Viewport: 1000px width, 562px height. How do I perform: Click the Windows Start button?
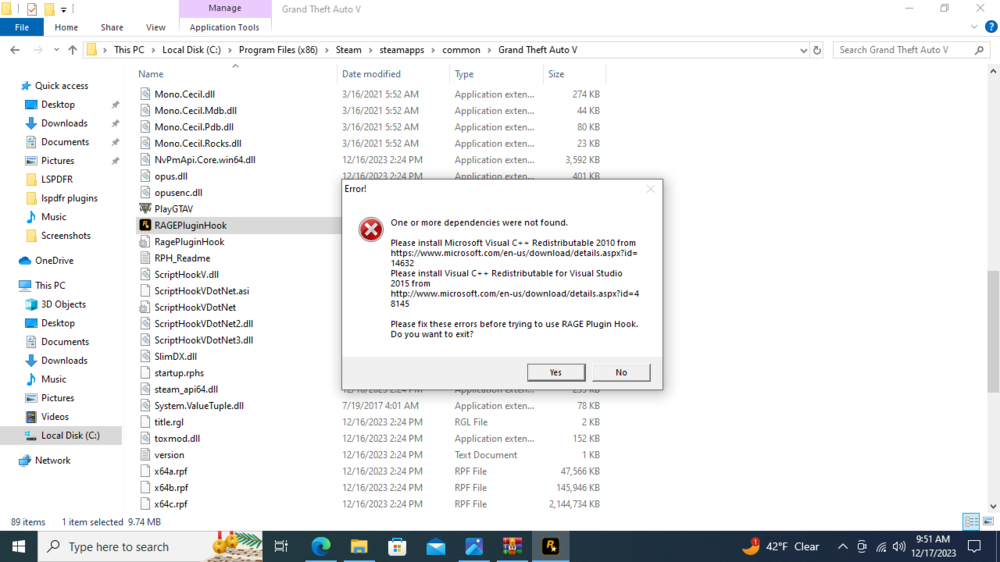(18, 547)
